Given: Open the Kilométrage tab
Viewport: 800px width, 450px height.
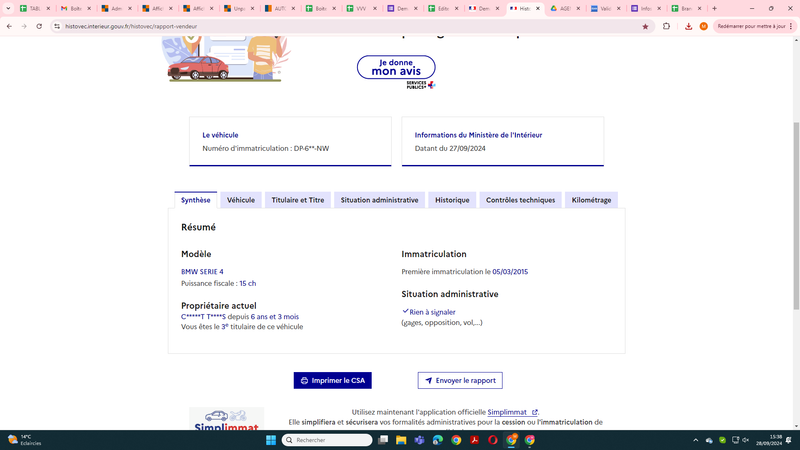Looking at the screenshot, I should coord(591,200).
